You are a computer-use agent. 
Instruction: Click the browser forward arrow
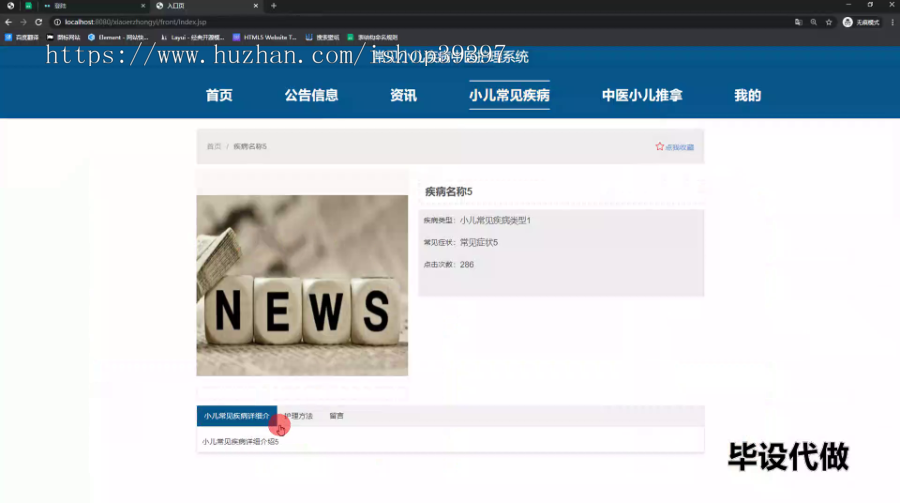(x=24, y=22)
